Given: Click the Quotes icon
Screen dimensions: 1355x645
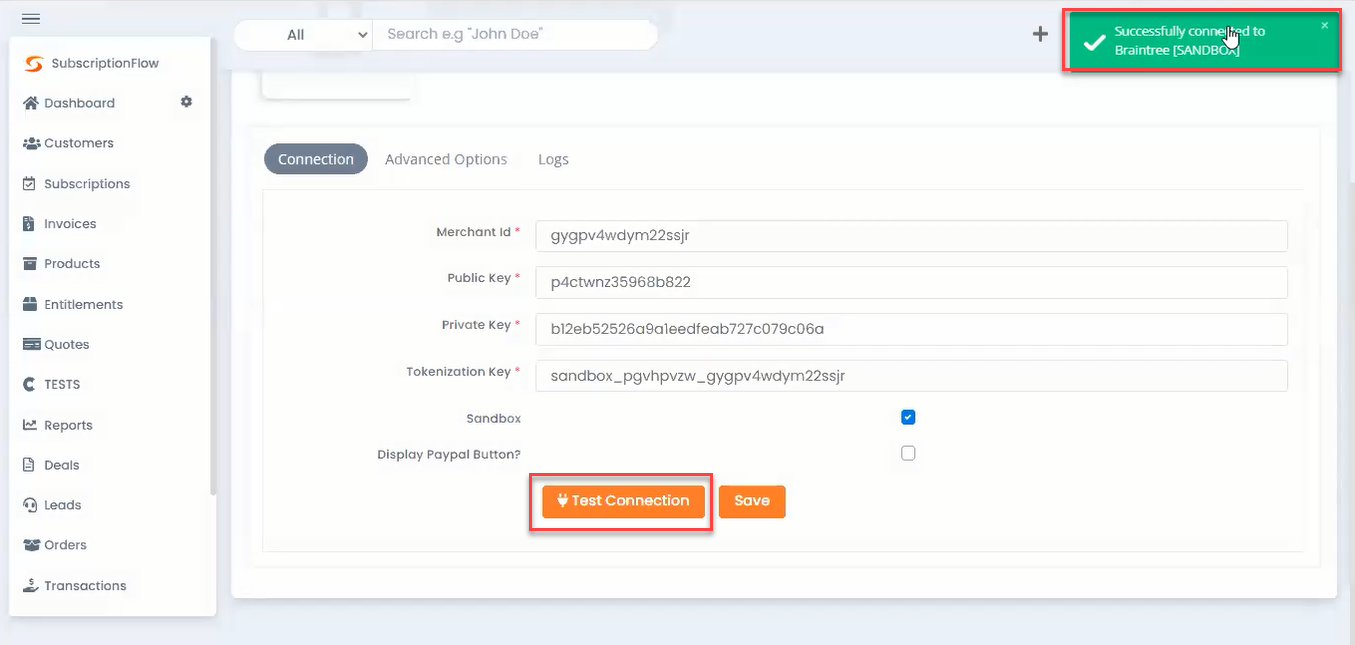Looking at the screenshot, I should coord(31,344).
